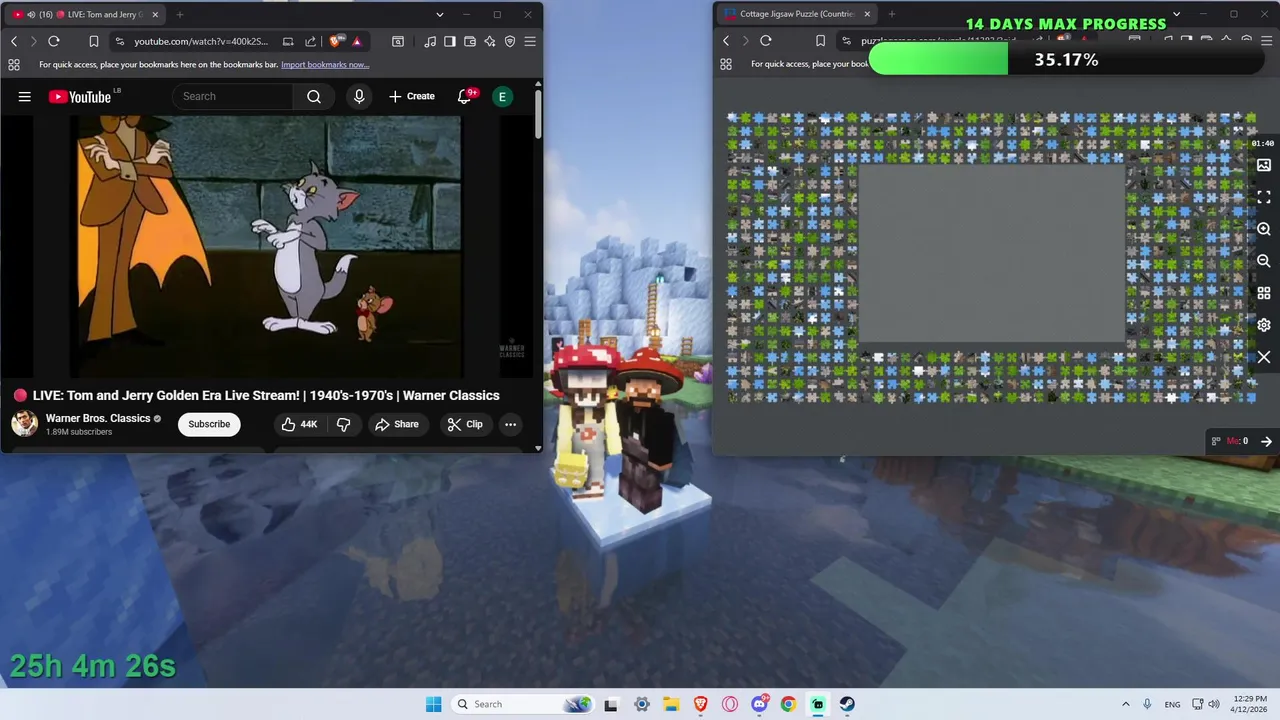
Task: Open Brave Shields in the YouTube window
Action: pyautogui.click(x=335, y=41)
